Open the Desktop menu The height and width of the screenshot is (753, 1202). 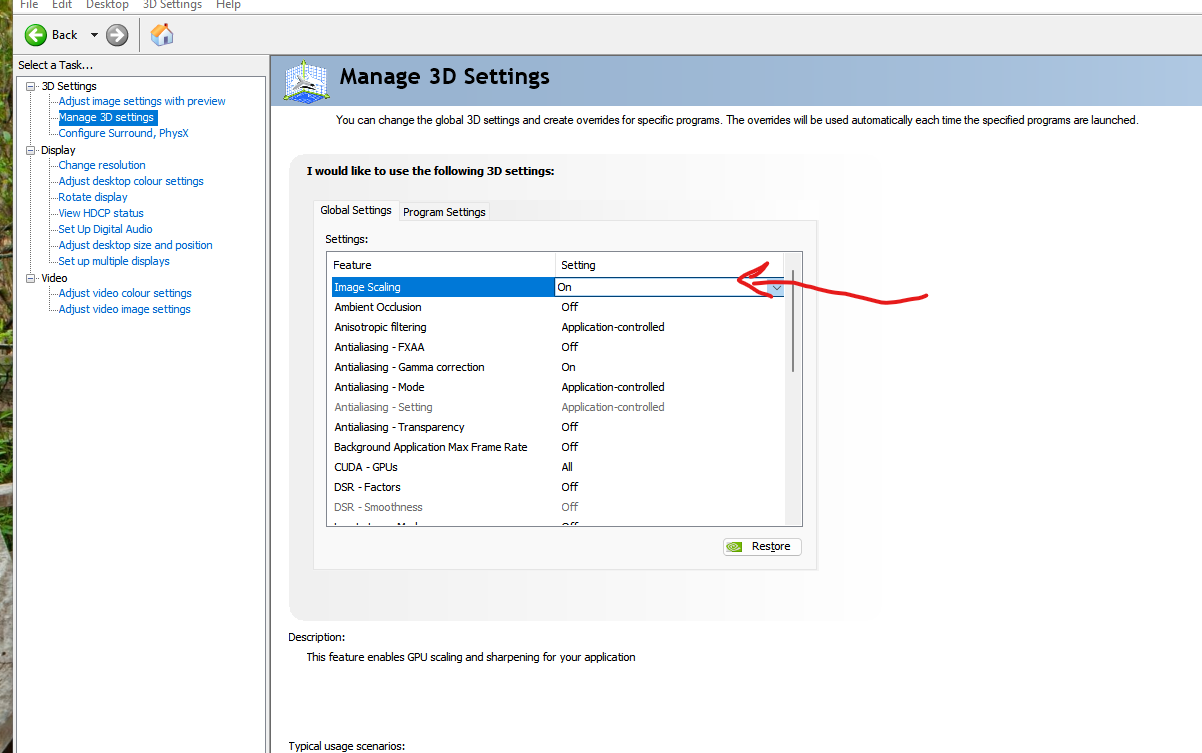click(107, 5)
